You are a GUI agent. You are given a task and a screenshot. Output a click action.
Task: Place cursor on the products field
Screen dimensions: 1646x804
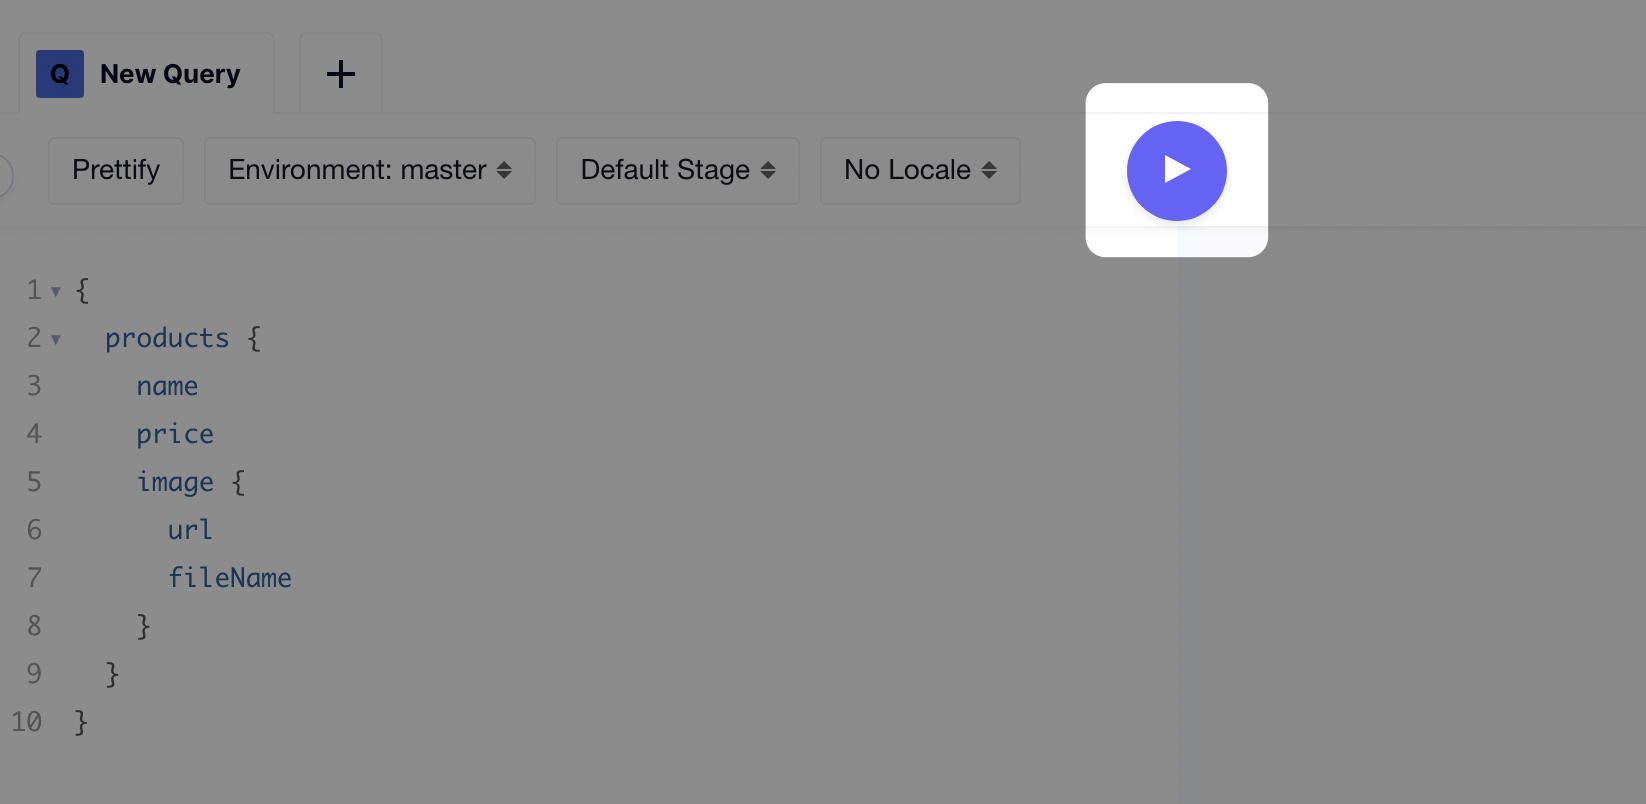(x=167, y=339)
